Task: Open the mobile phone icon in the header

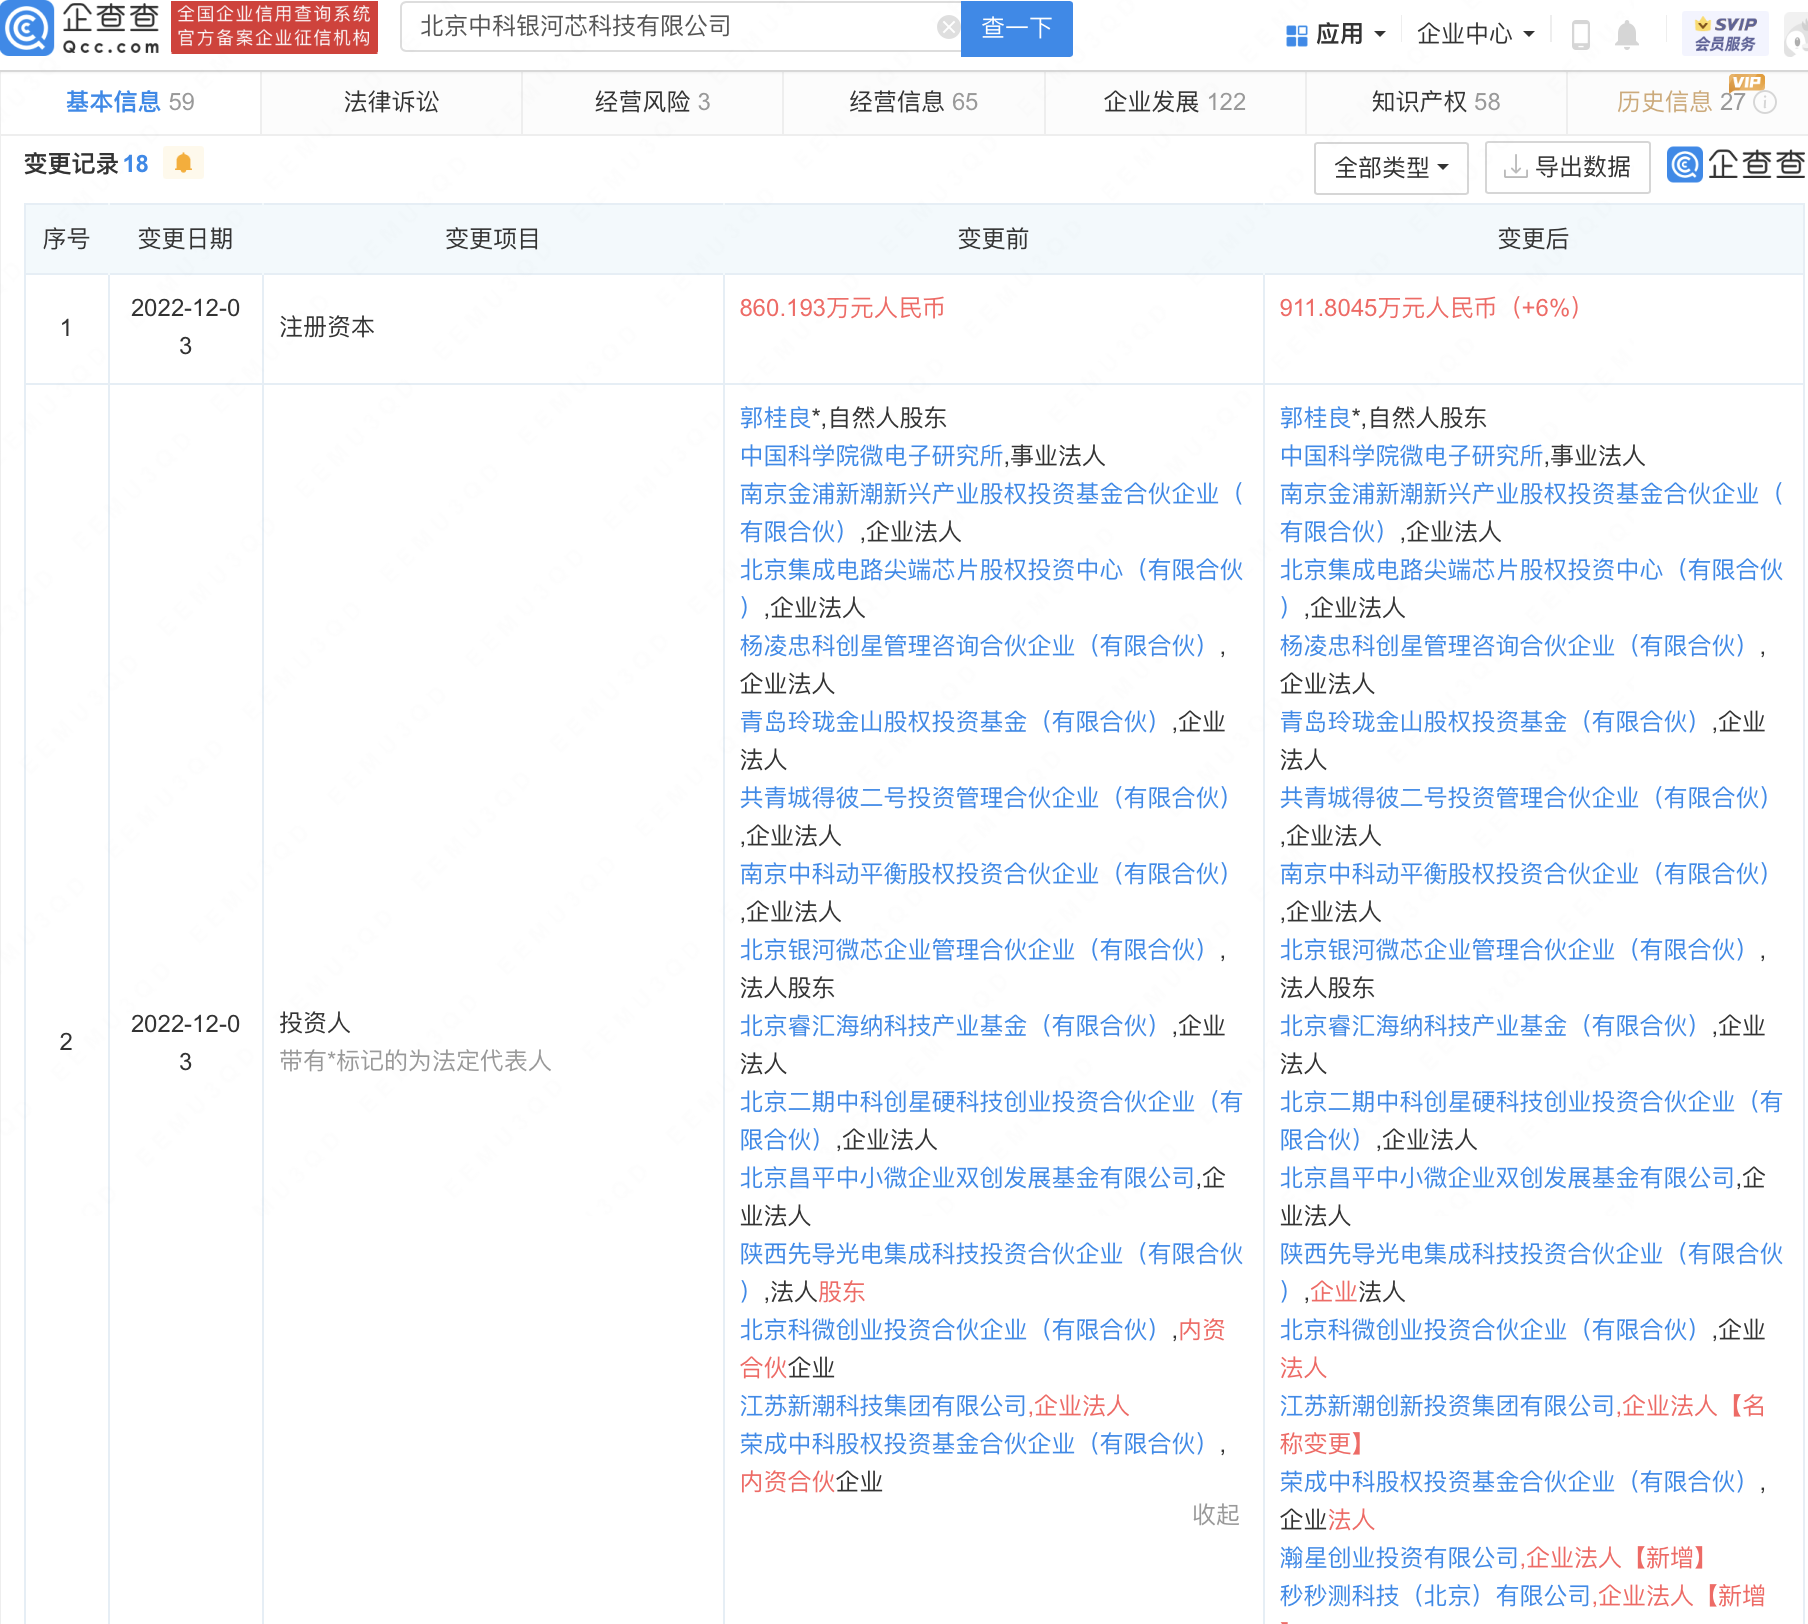Action: tap(1581, 35)
